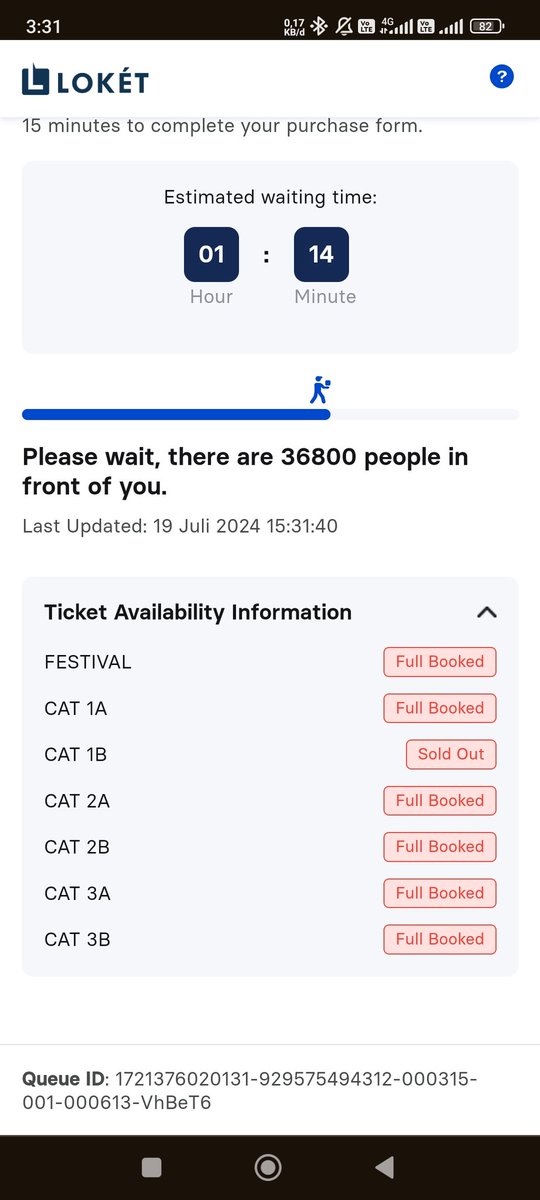This screenshot has height=1200, width=540.
Task: Tap the blue queue progress bar
Action: [x=176, y=414]
